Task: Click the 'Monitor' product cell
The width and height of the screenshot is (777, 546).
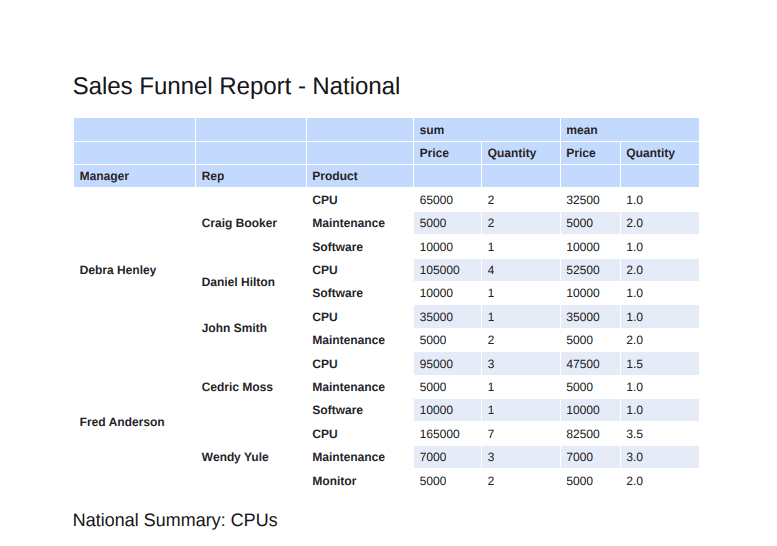Action: [x=334, y=481]
